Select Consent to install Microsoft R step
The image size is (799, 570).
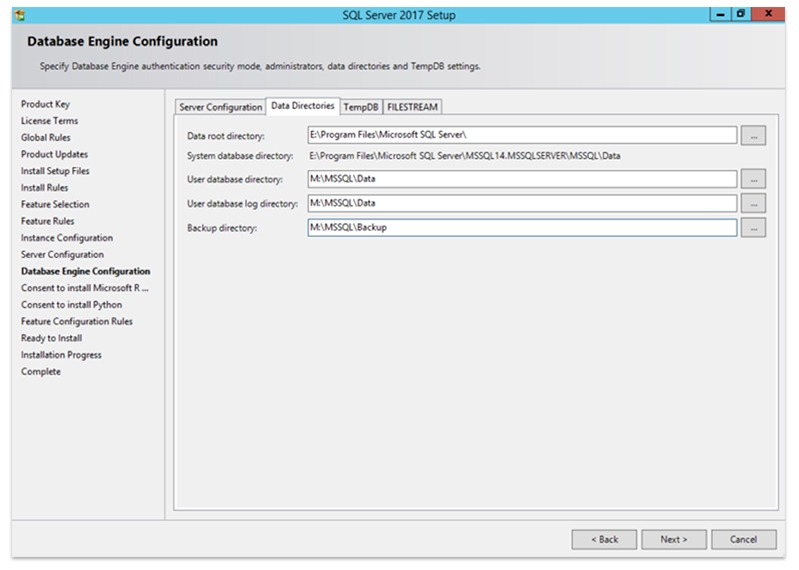point(85,288)
